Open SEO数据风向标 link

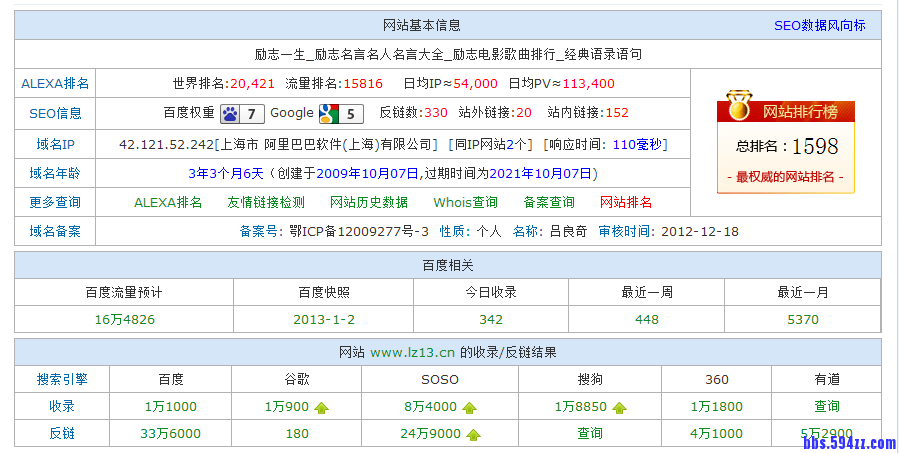click(820, 25)
